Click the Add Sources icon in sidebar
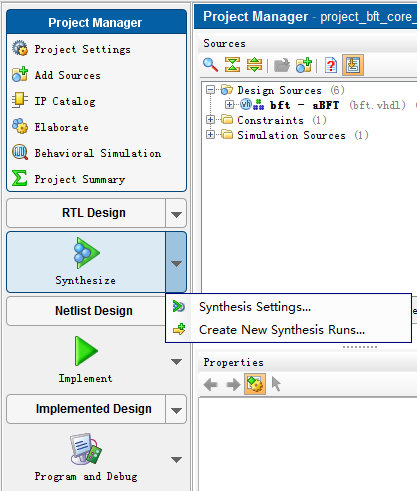The height and width of the screenshot is (491, 417). 20,75
